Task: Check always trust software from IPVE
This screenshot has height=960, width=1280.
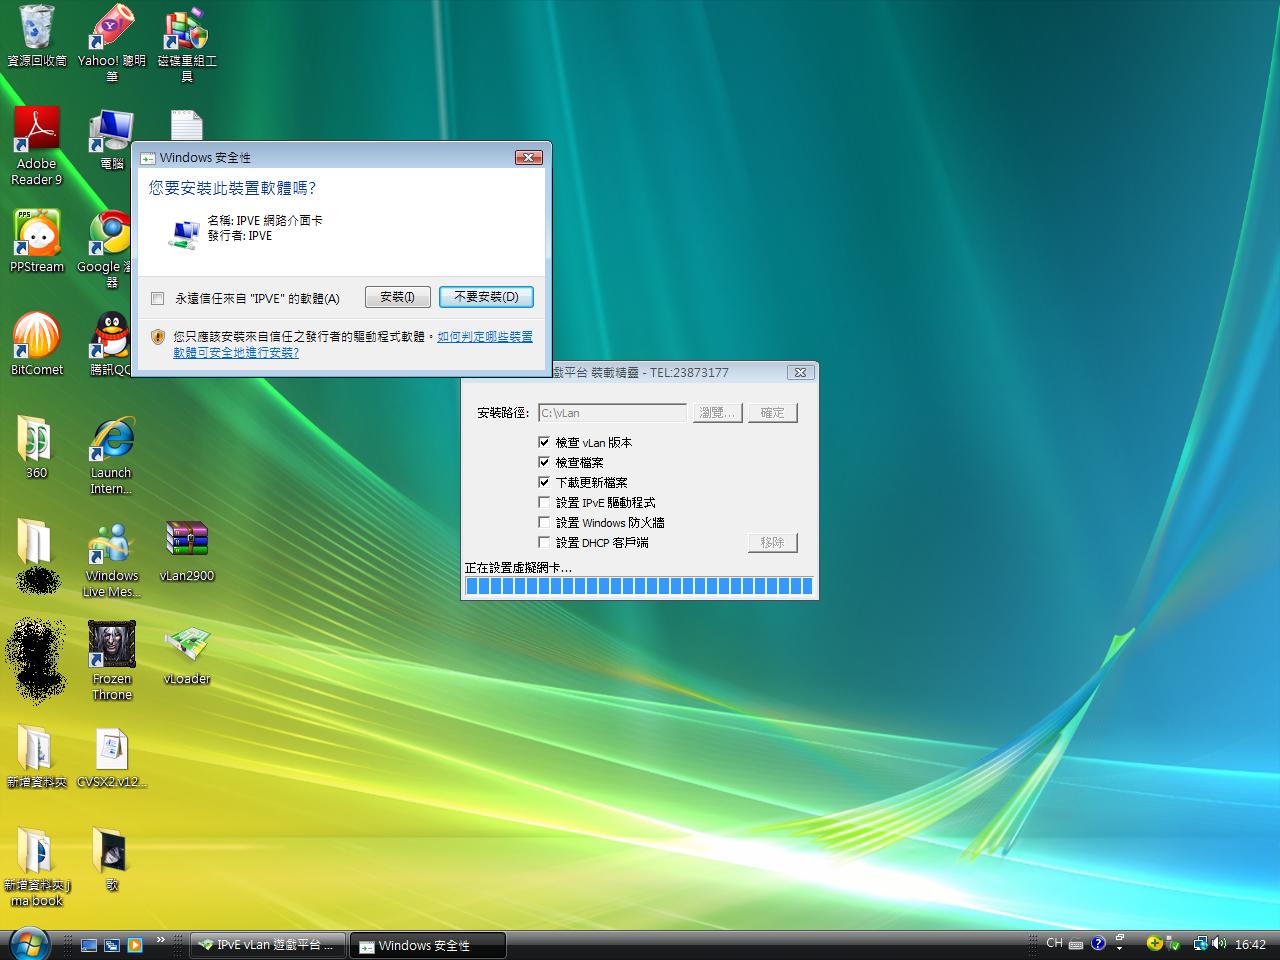Action: (157, 298)
